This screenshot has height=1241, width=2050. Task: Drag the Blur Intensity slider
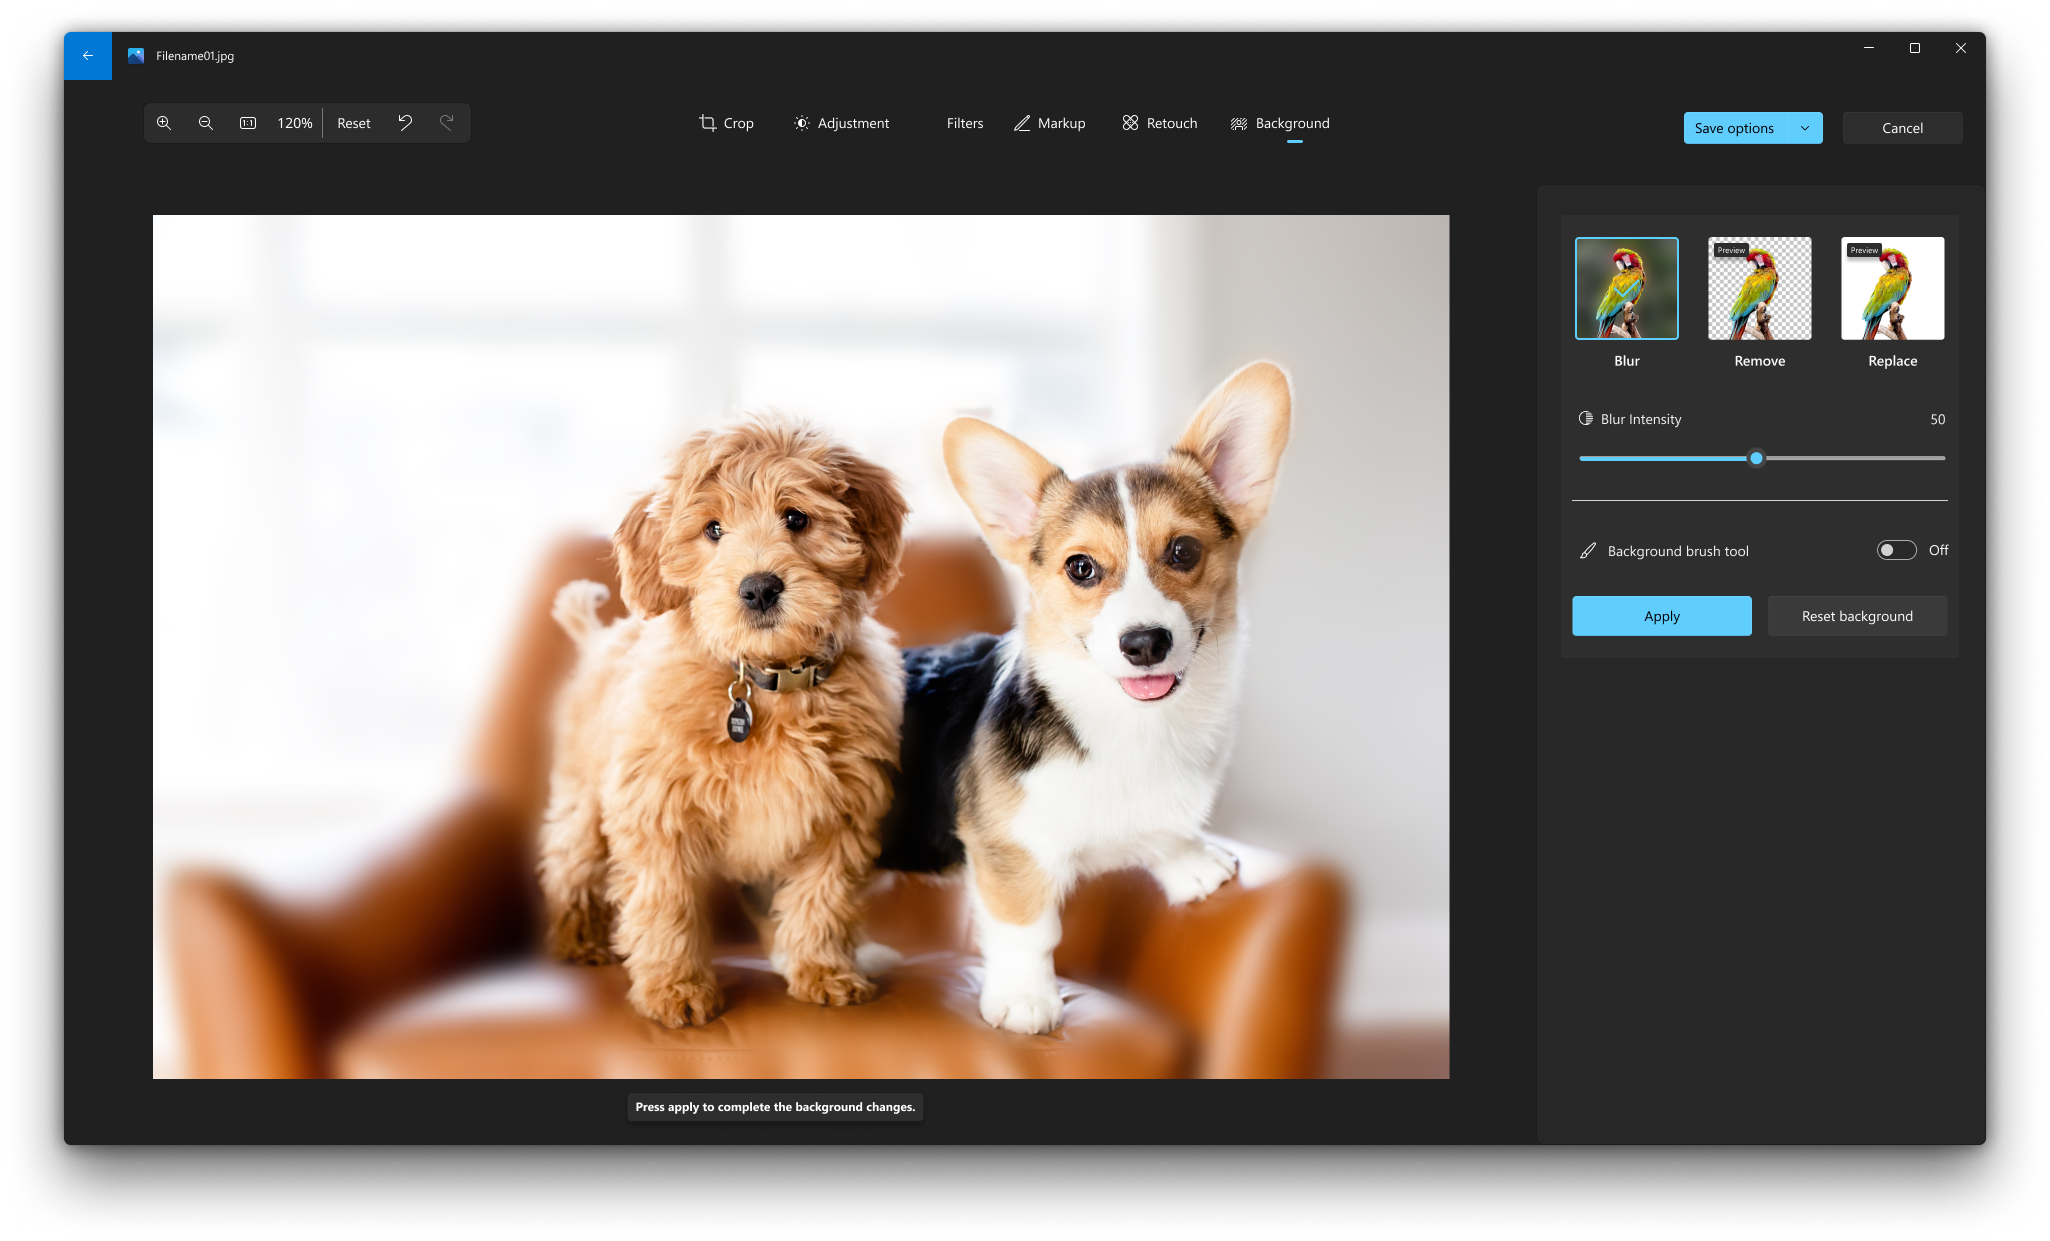[x=1757, y=458]
